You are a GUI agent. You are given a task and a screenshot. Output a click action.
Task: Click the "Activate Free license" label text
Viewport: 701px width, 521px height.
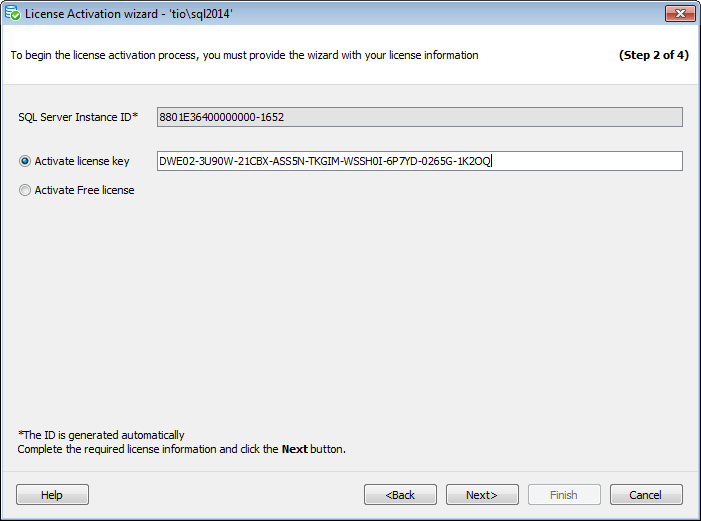point(84,190)
